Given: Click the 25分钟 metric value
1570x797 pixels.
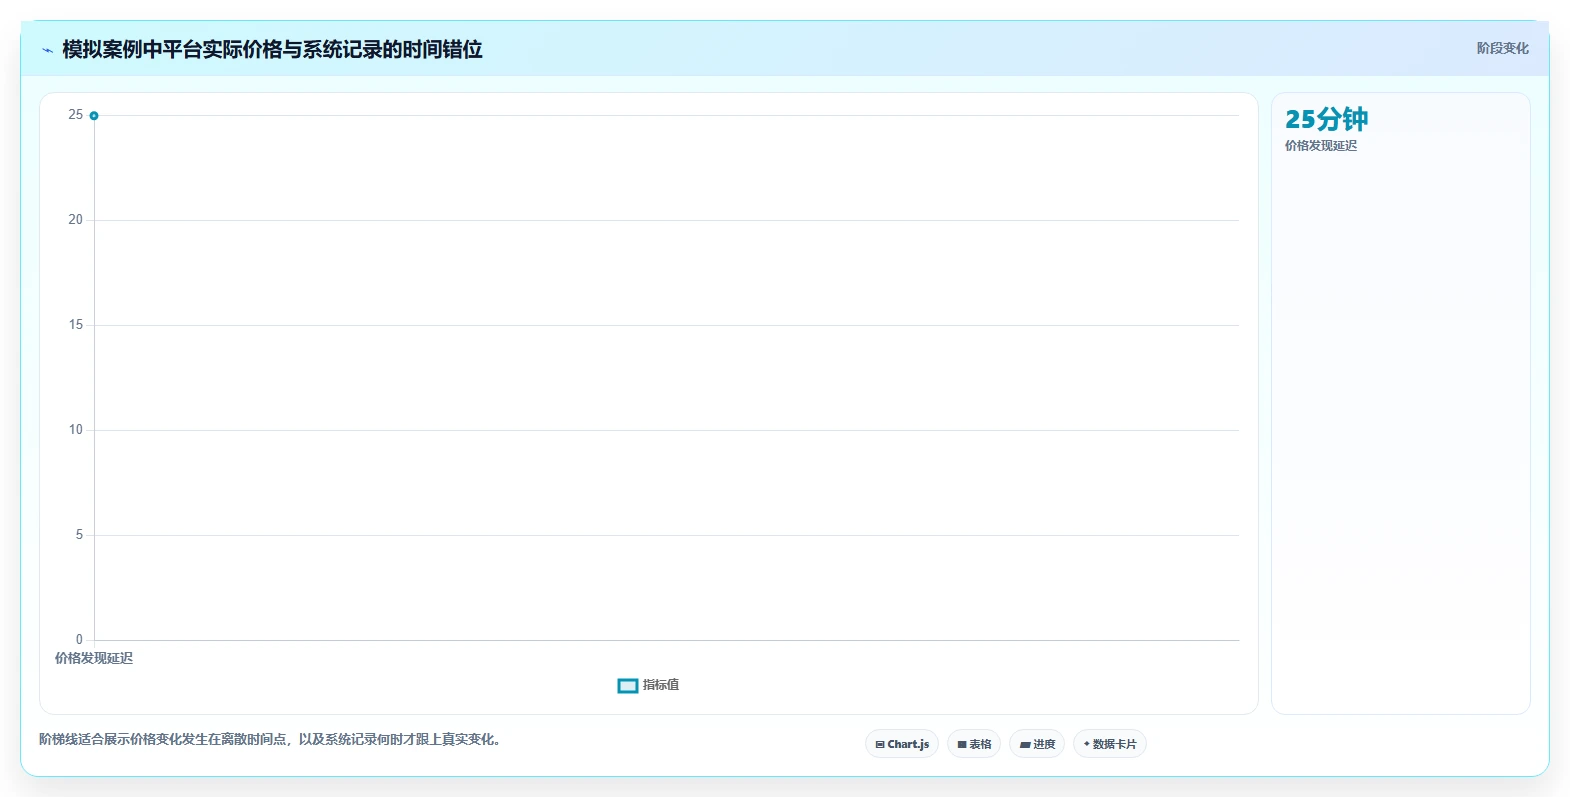Looking at the screenshot, I should point(1326,119).
